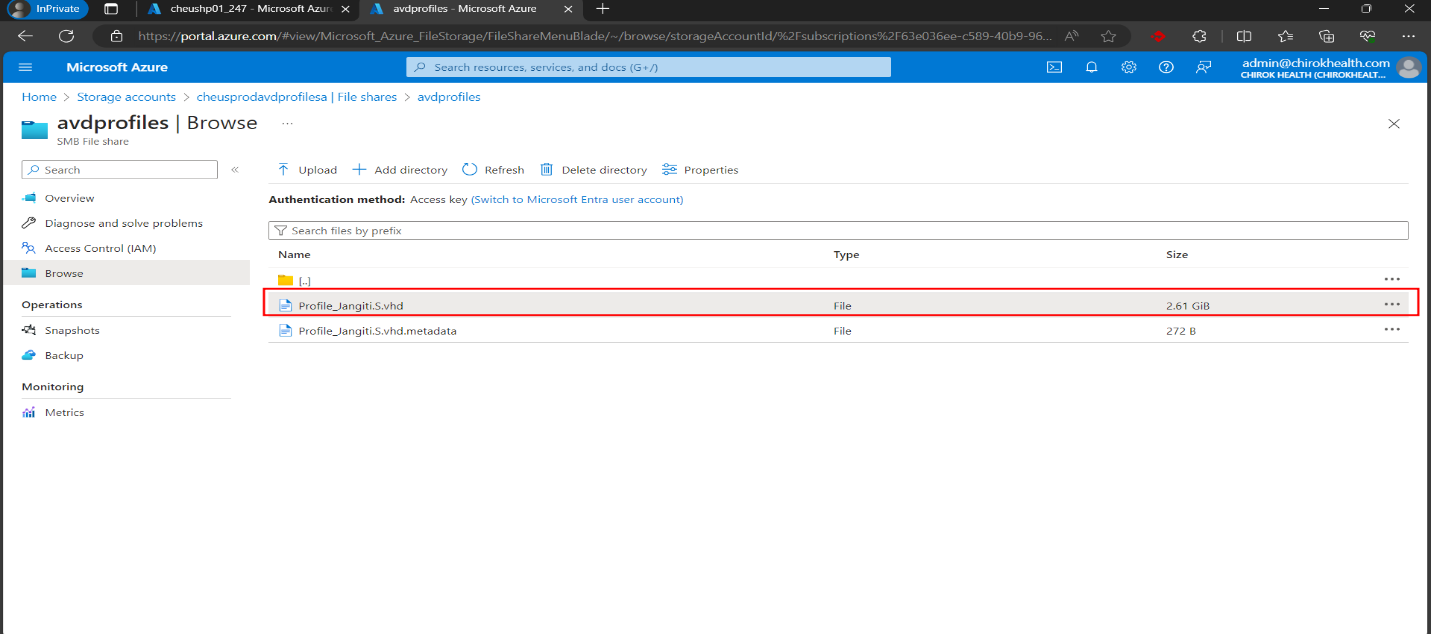The image size is (1431, 634).
Task: Click the browser address bar
Action: [x=595, y=35]
